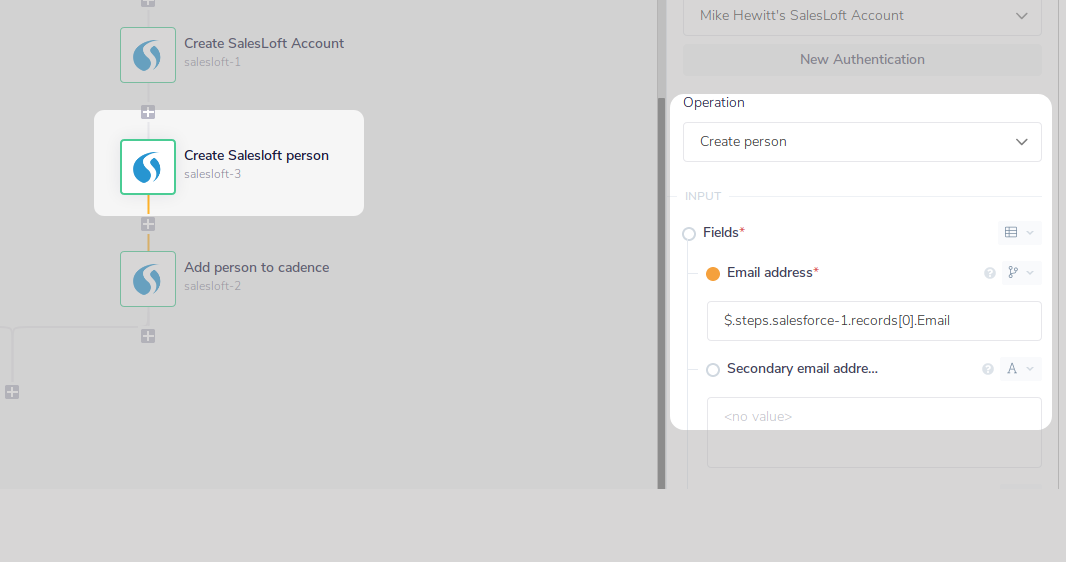Change the Email address input type dropdown
The image size is (1066, 562).
1020,273
